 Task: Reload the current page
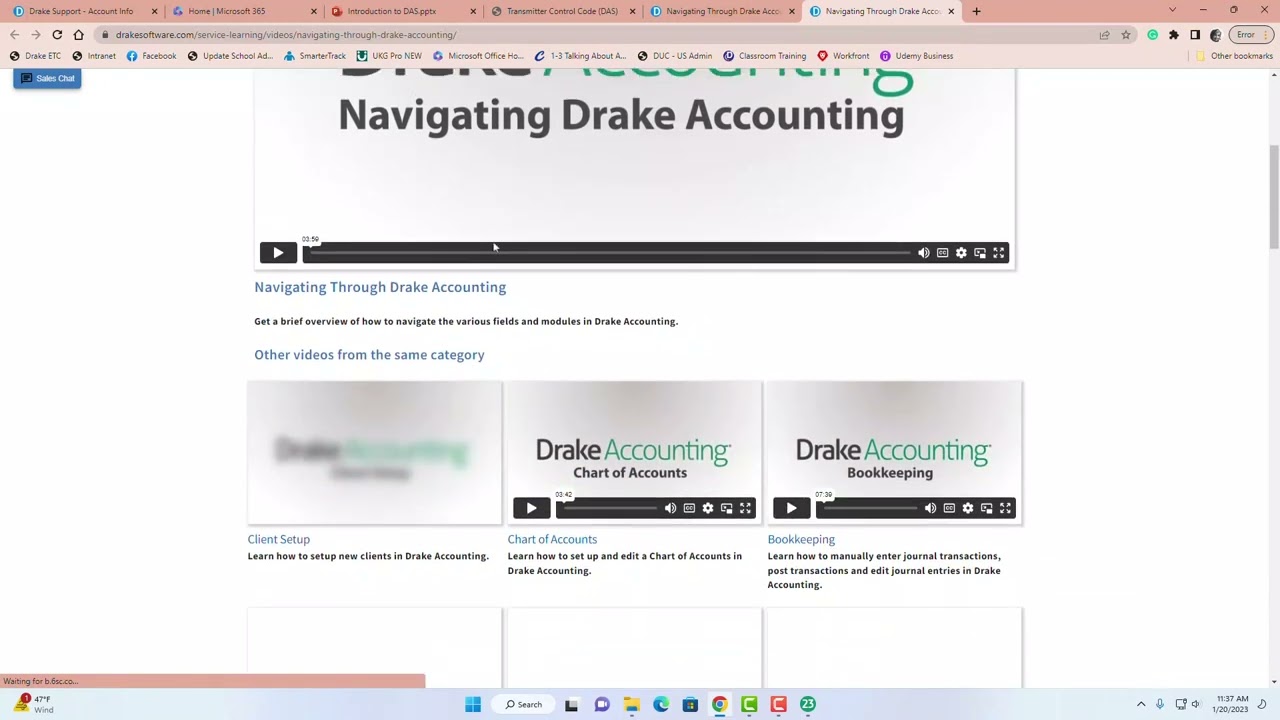point(57,35)
